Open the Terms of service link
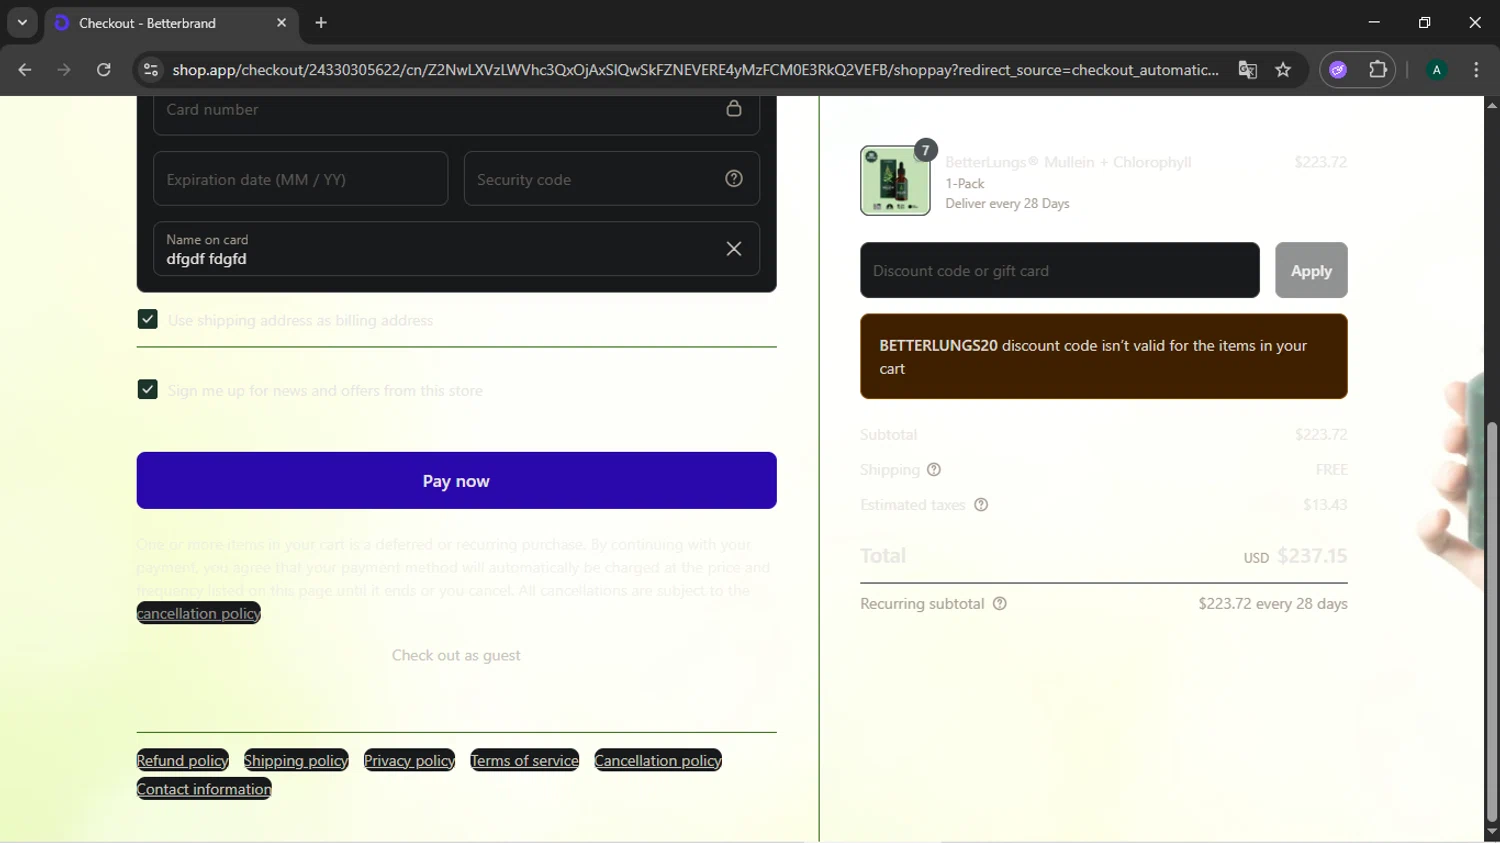The image size is (1500, 843). 525,761
